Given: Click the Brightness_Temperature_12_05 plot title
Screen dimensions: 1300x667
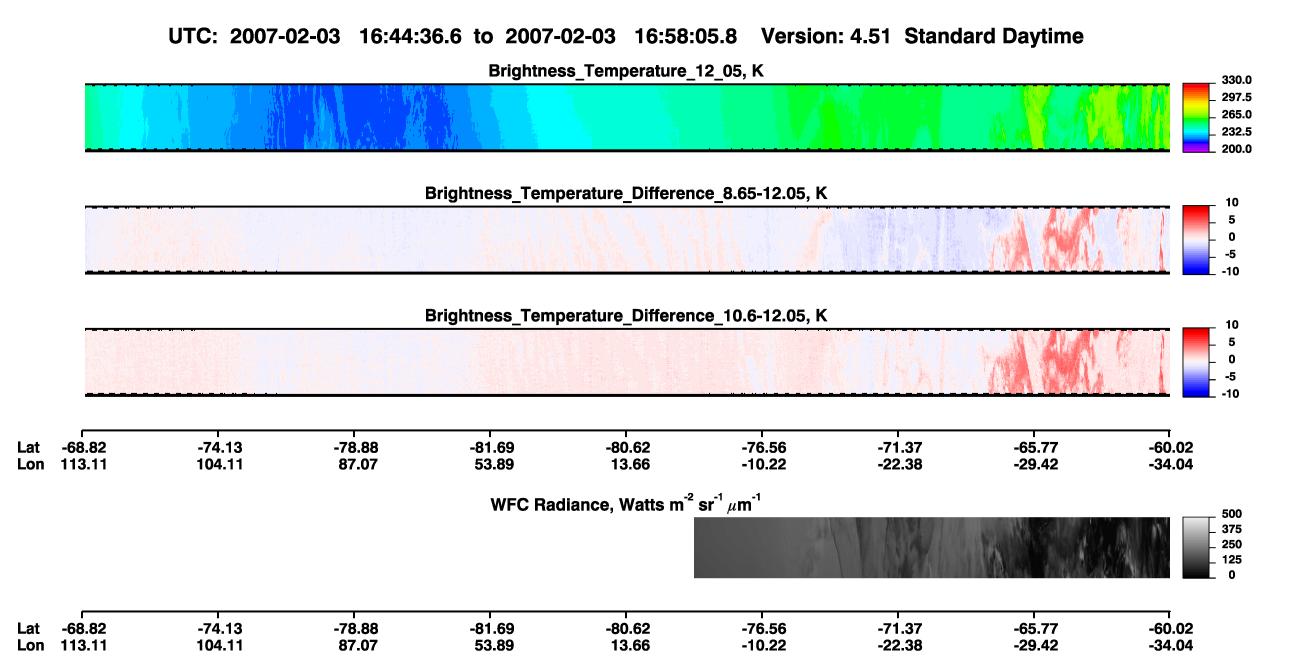Looking at the screenshot, I should [627, 71].
